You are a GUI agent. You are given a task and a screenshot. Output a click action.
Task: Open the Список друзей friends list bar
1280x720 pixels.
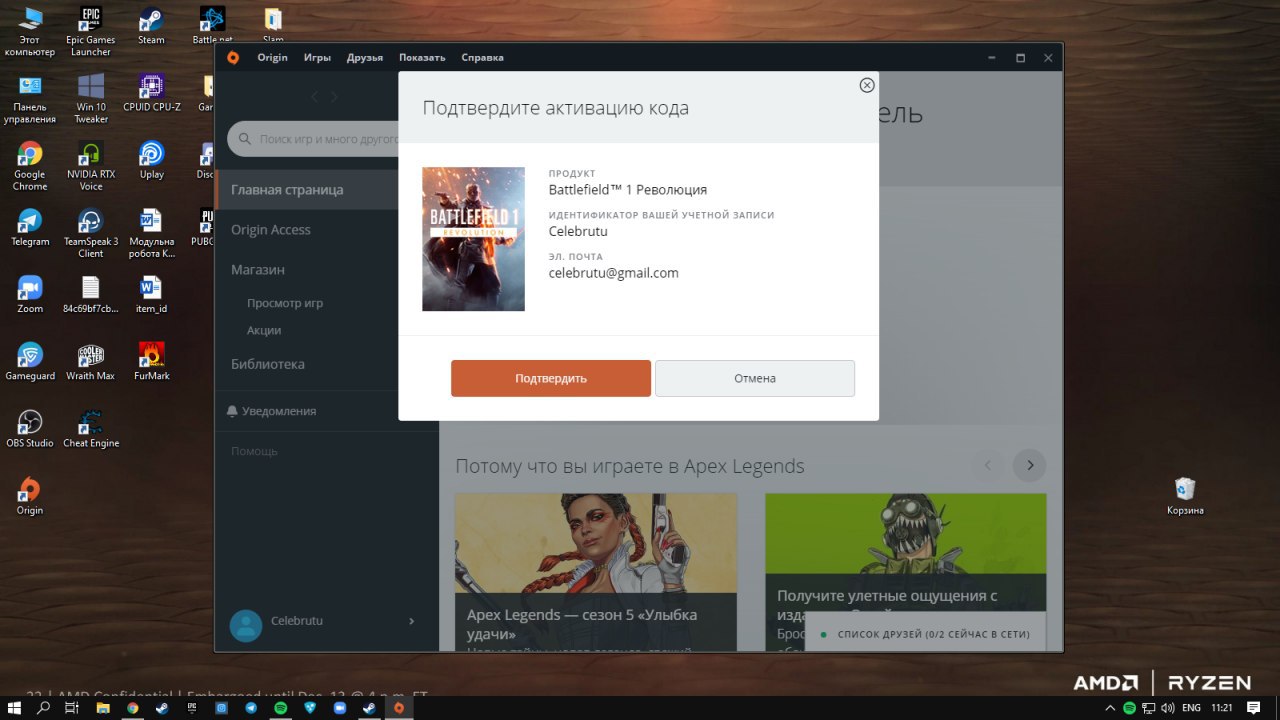[925, 634]
